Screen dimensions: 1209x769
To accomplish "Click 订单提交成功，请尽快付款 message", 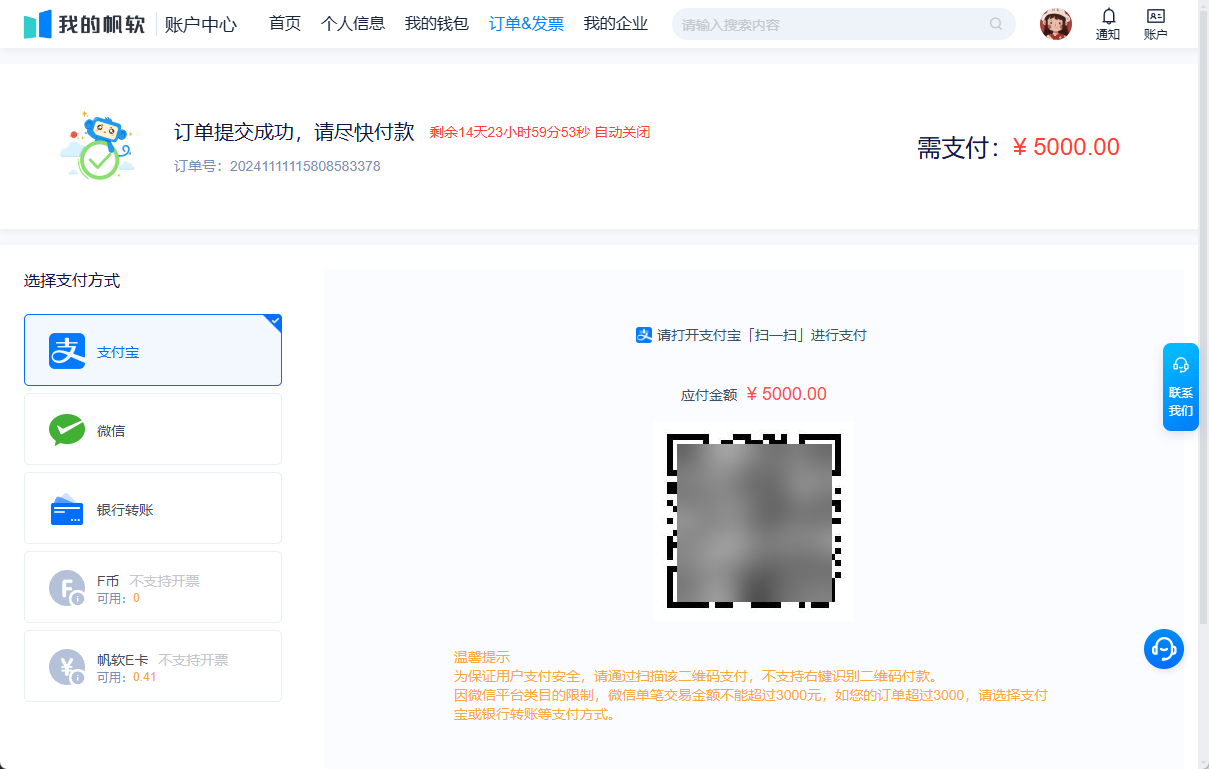I will [x=294, y=132].
